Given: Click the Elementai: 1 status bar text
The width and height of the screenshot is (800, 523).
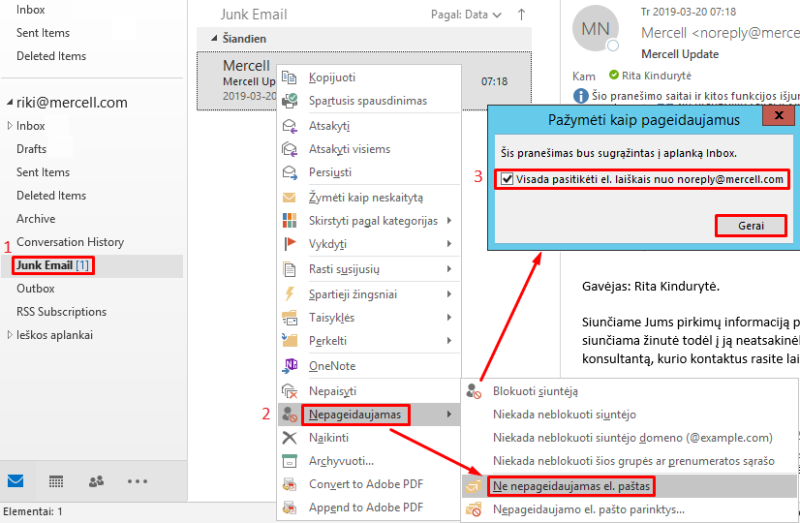Looking at the screenshot, I should (x=33, y=512).
